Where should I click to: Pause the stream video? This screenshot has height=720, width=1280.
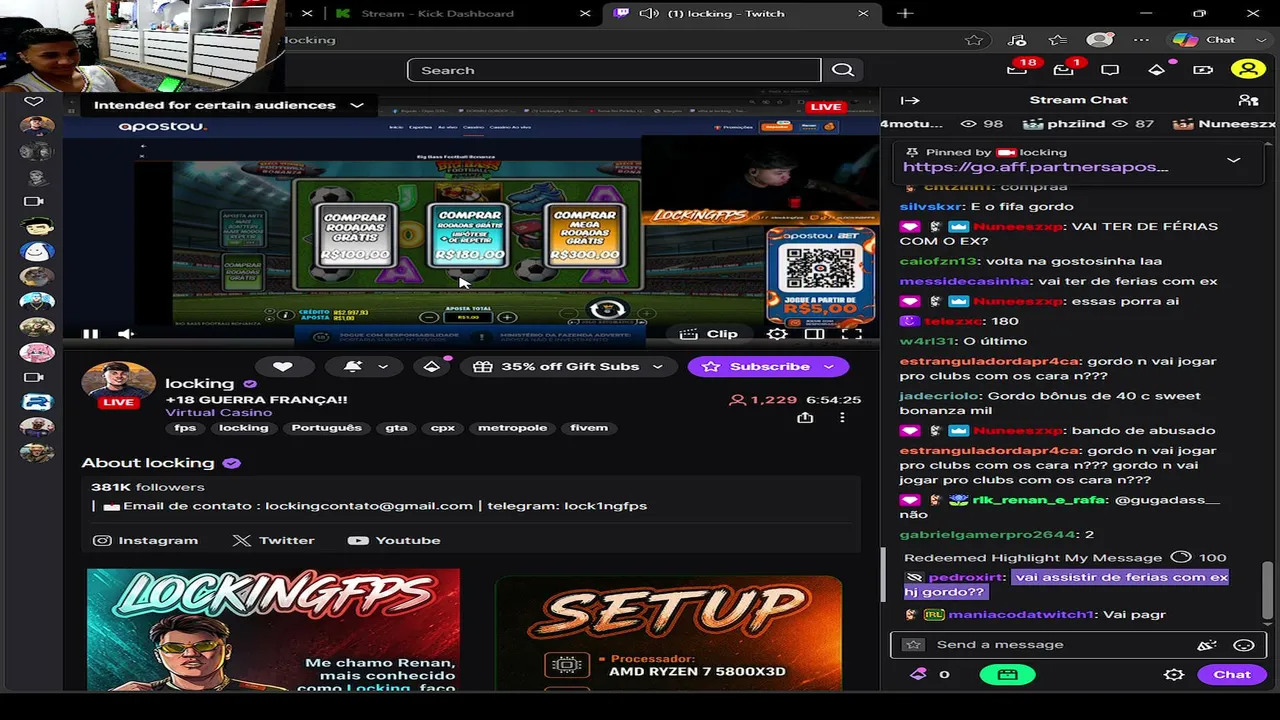pyautogui.click(x=90, y=334)
